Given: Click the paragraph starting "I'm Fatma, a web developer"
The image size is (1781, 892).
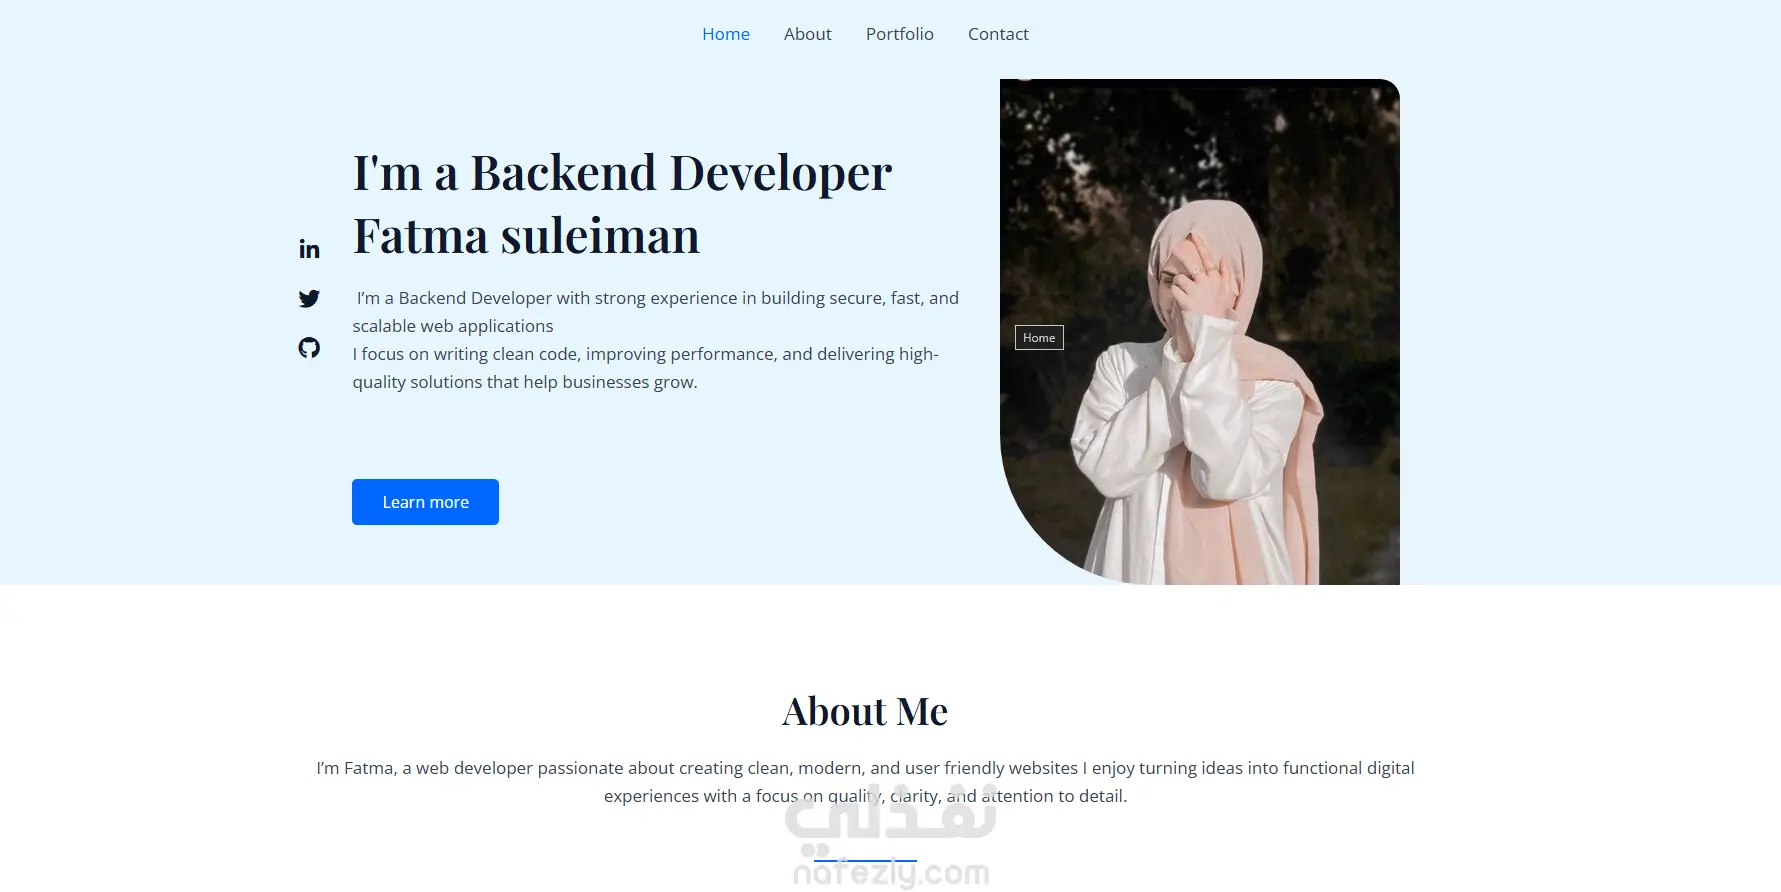Looking at the screenshot, I should (865, 782).
